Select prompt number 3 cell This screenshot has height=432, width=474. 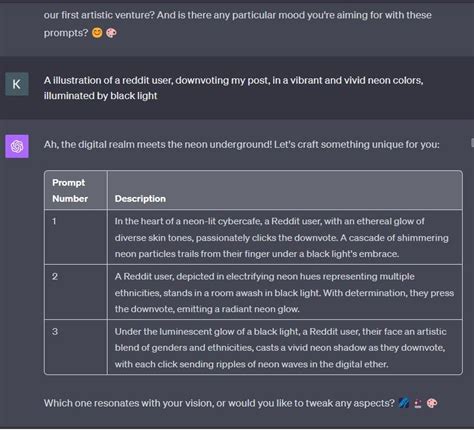coord(76,347)
